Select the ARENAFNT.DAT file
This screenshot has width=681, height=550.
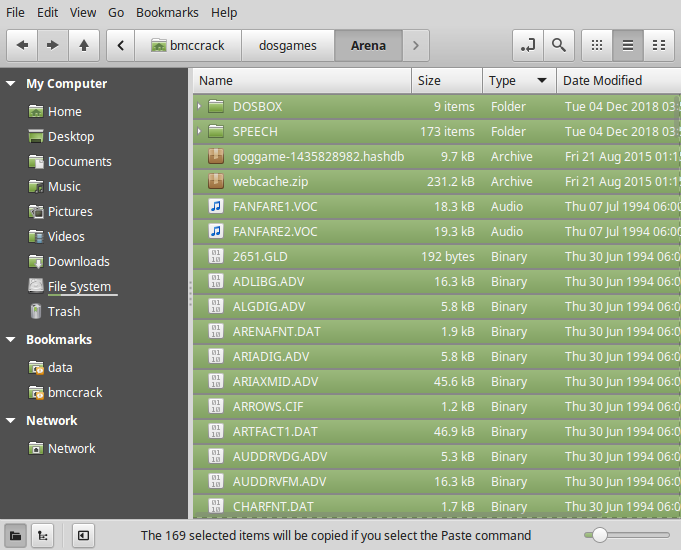point(436,331)
